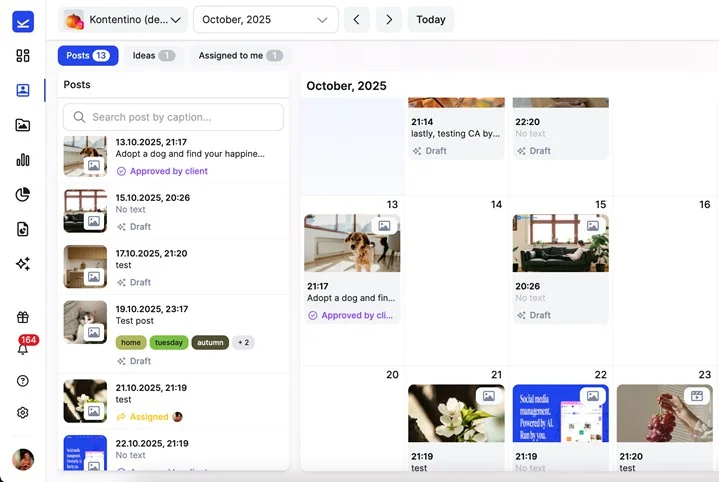Click the home tag on Test post

tap(131, 343)
